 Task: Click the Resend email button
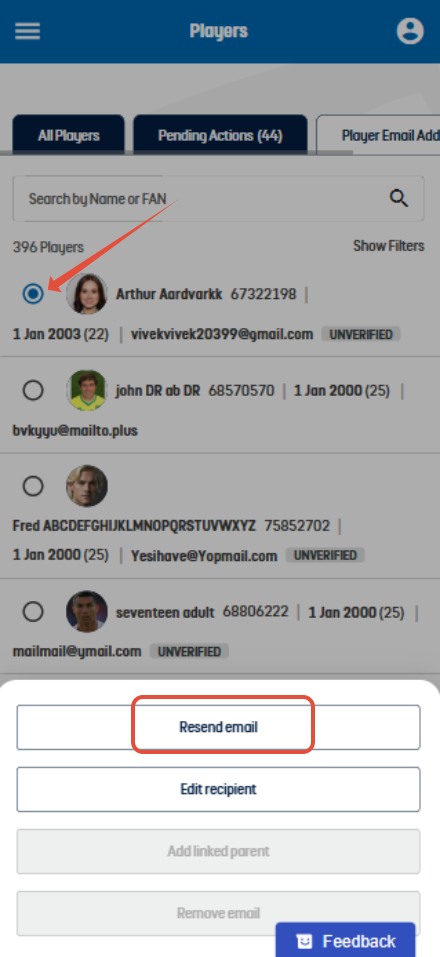click(x=218, y=728)
